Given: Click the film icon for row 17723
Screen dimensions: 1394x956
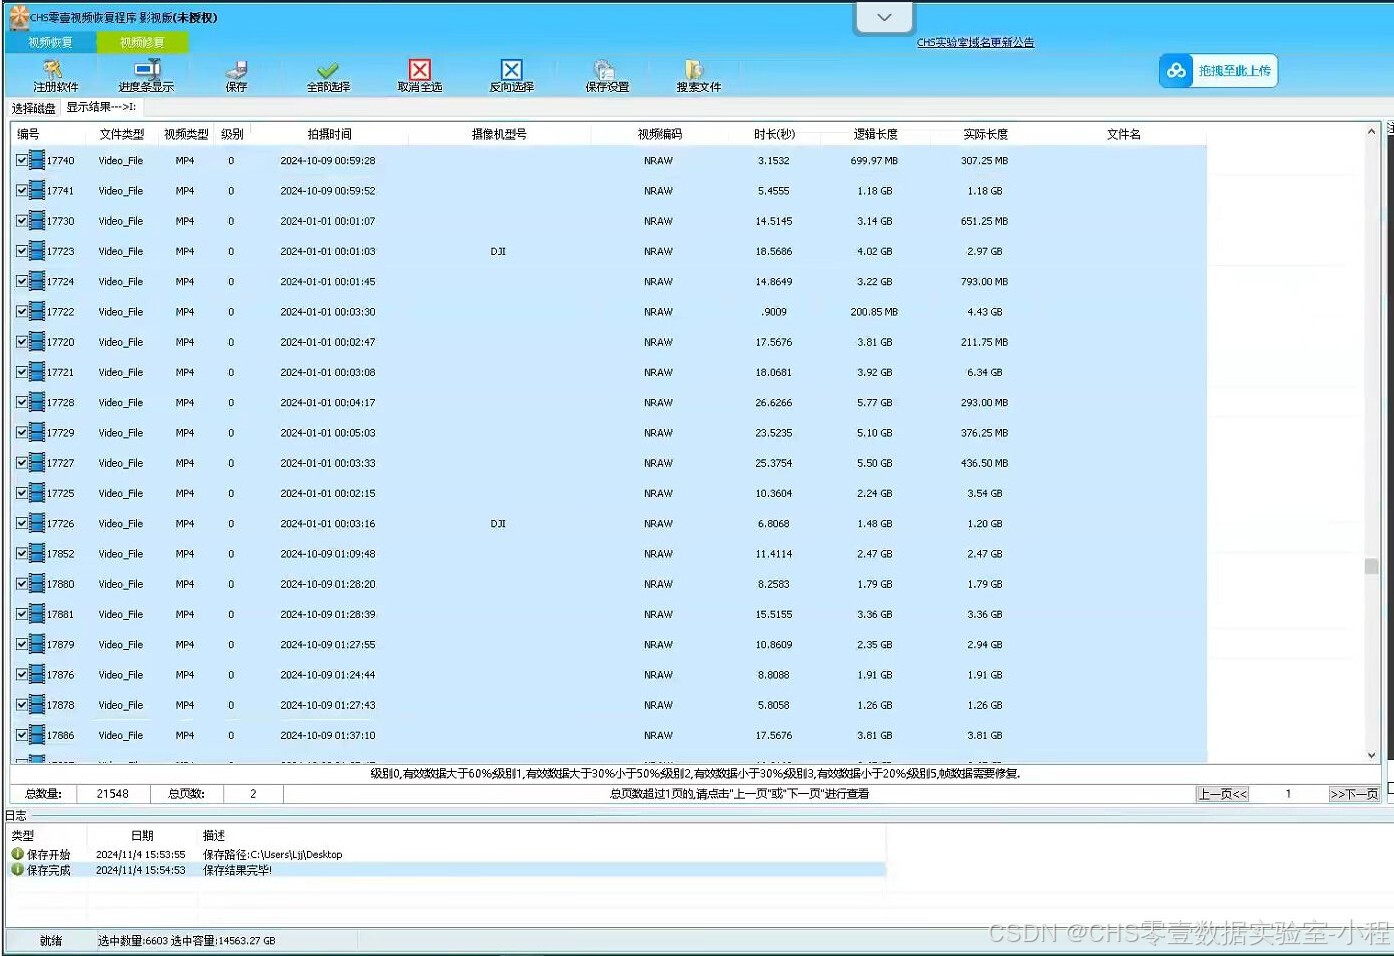Looking at the screenshot, I should [37, 251].
